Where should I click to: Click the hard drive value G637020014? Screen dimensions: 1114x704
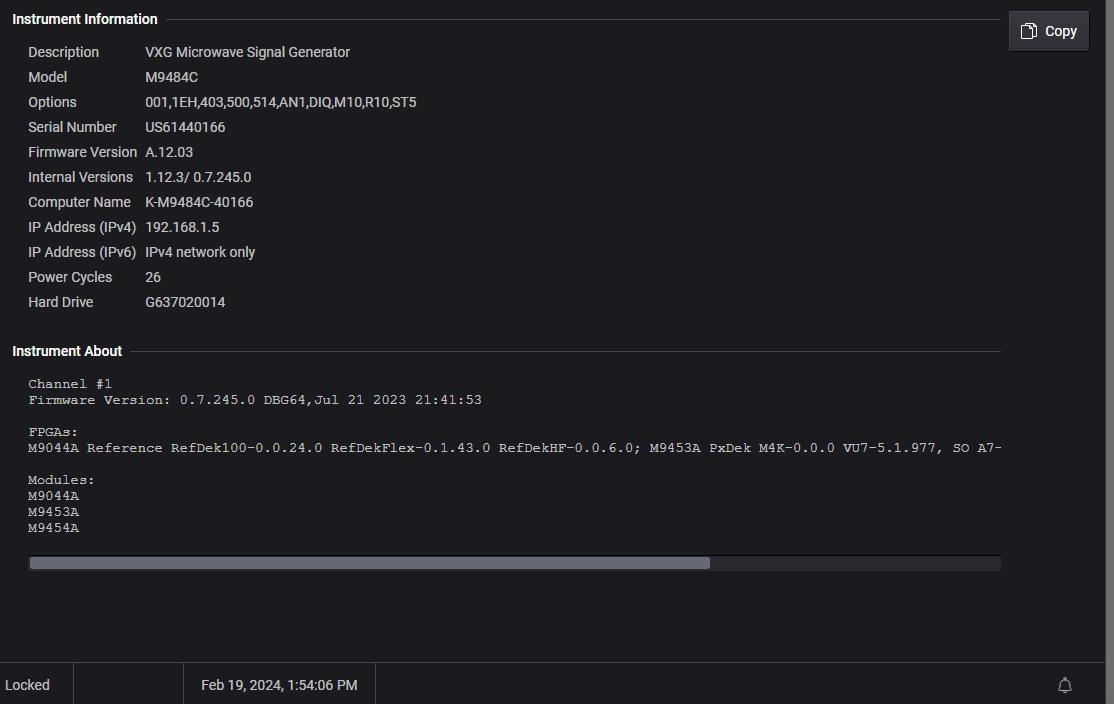[185, 302]
